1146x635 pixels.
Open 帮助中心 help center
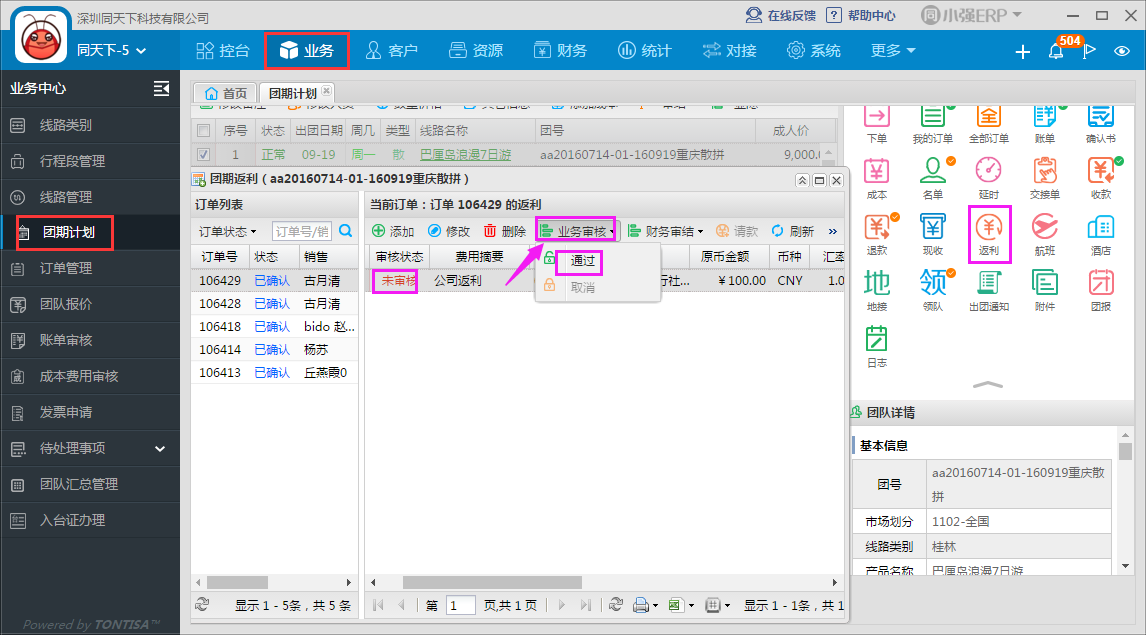point(861,15)
